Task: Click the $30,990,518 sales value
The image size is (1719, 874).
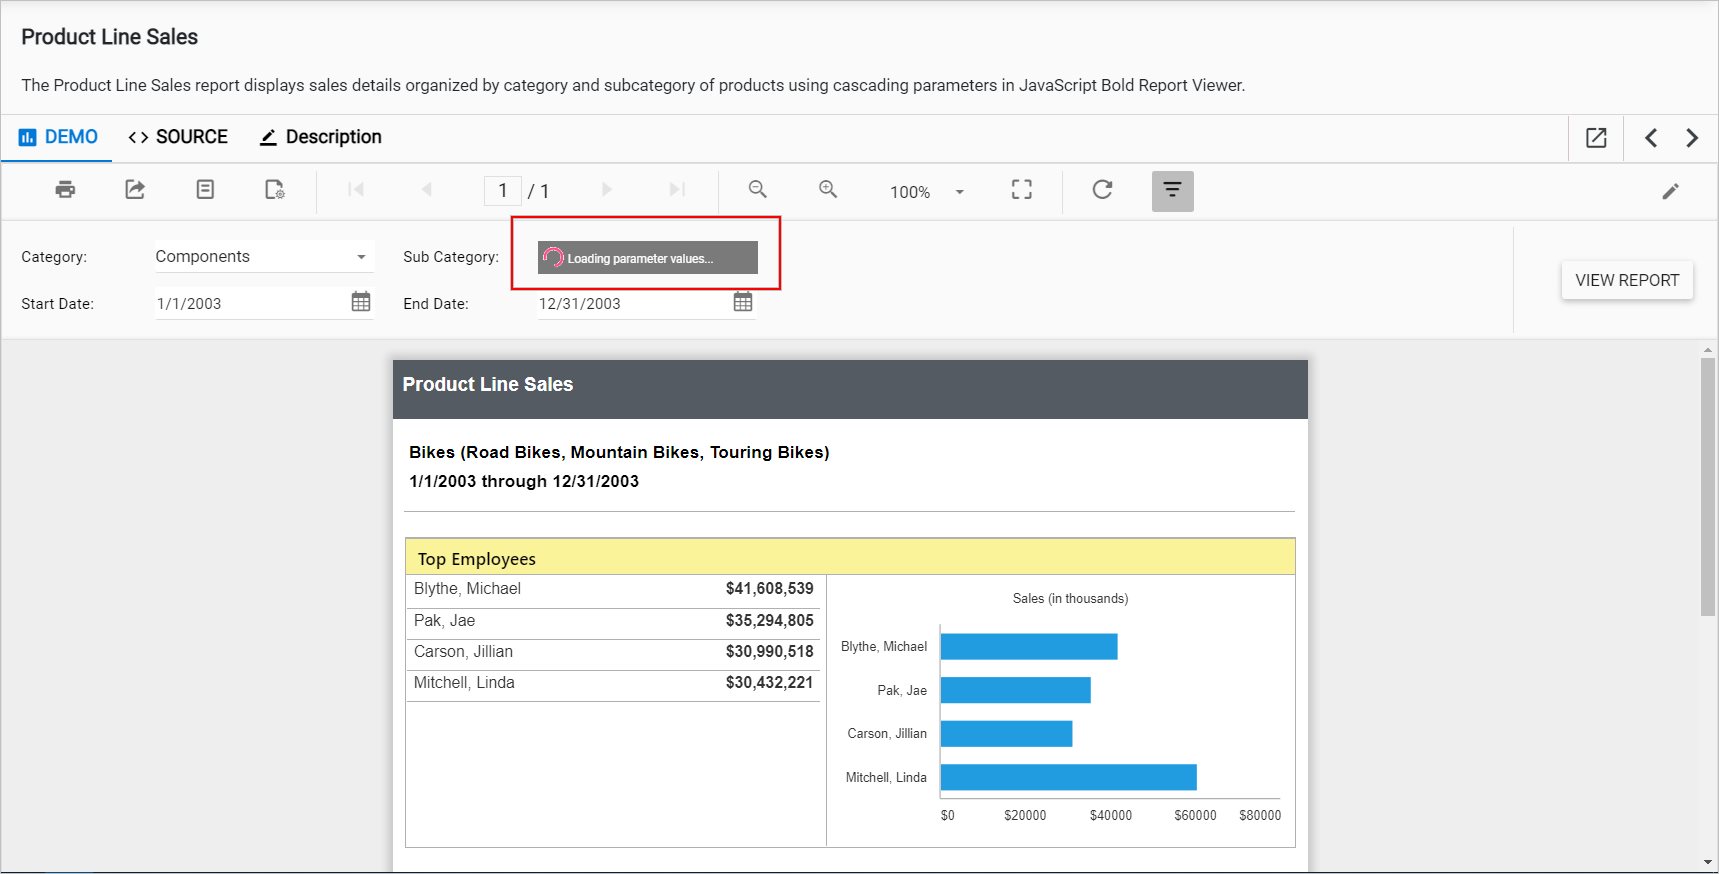Action: point(770,652)
